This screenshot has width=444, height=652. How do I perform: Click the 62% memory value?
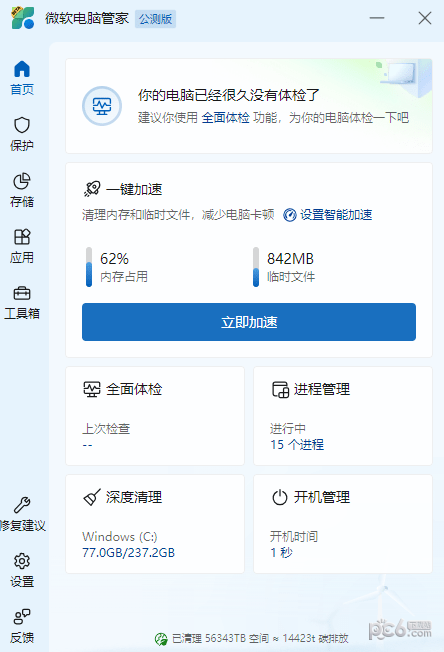click(x=114, y=259)
